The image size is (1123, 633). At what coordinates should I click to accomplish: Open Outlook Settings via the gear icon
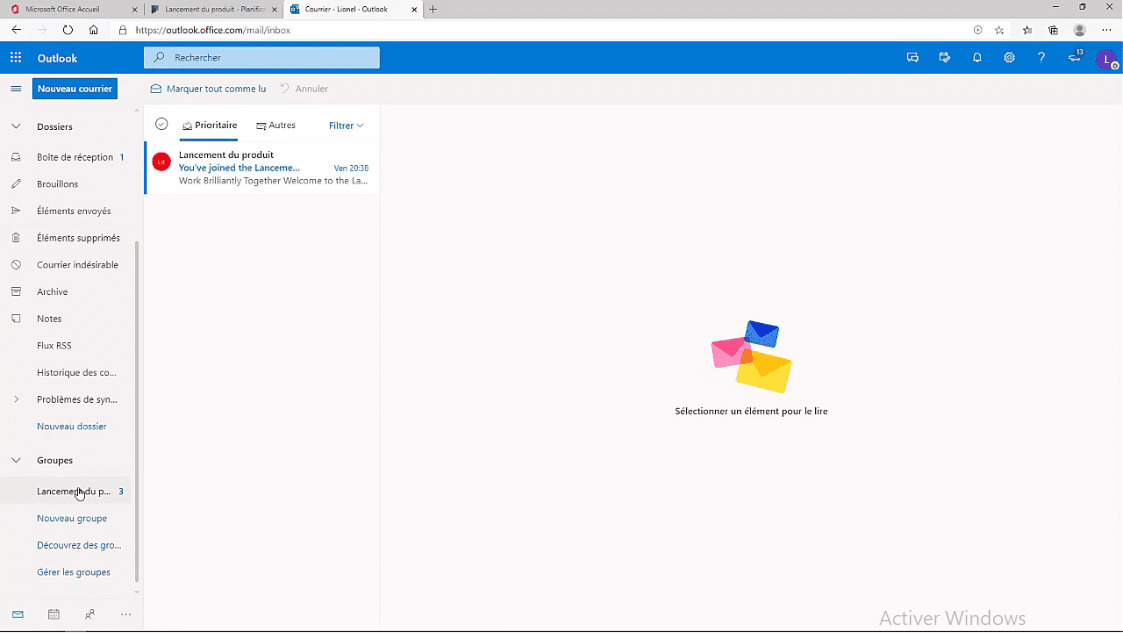pos(1009,58)
